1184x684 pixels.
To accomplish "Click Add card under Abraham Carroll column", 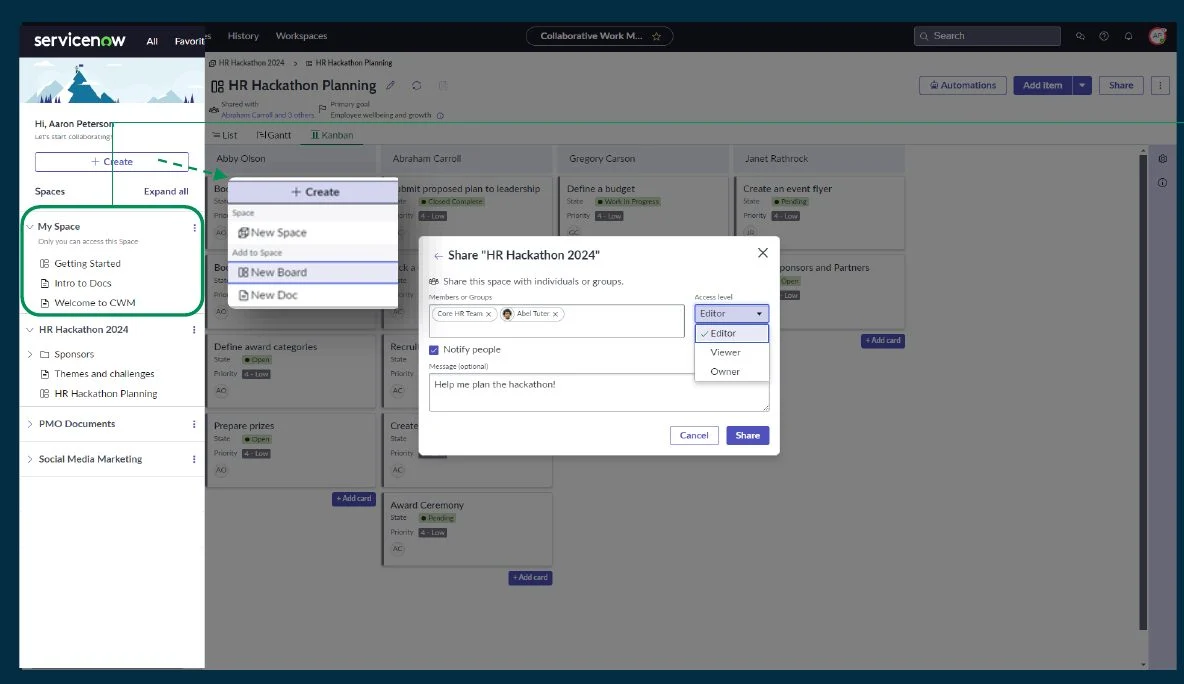I will pyautogui.click(x=530, y=578).
